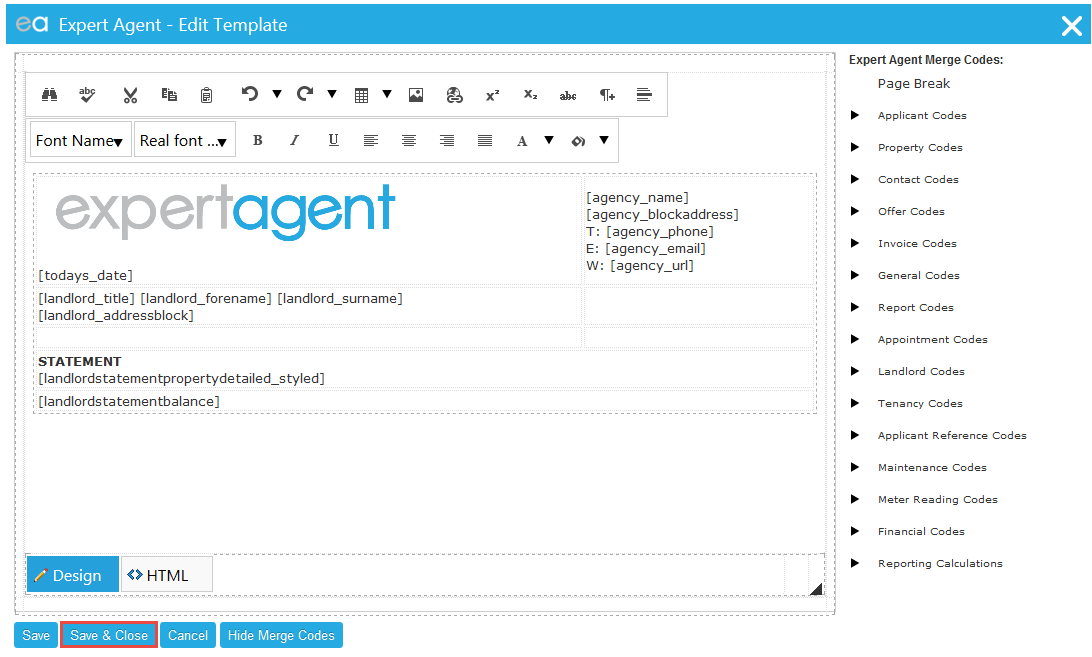Open the table options dropdown arrow

387,94
